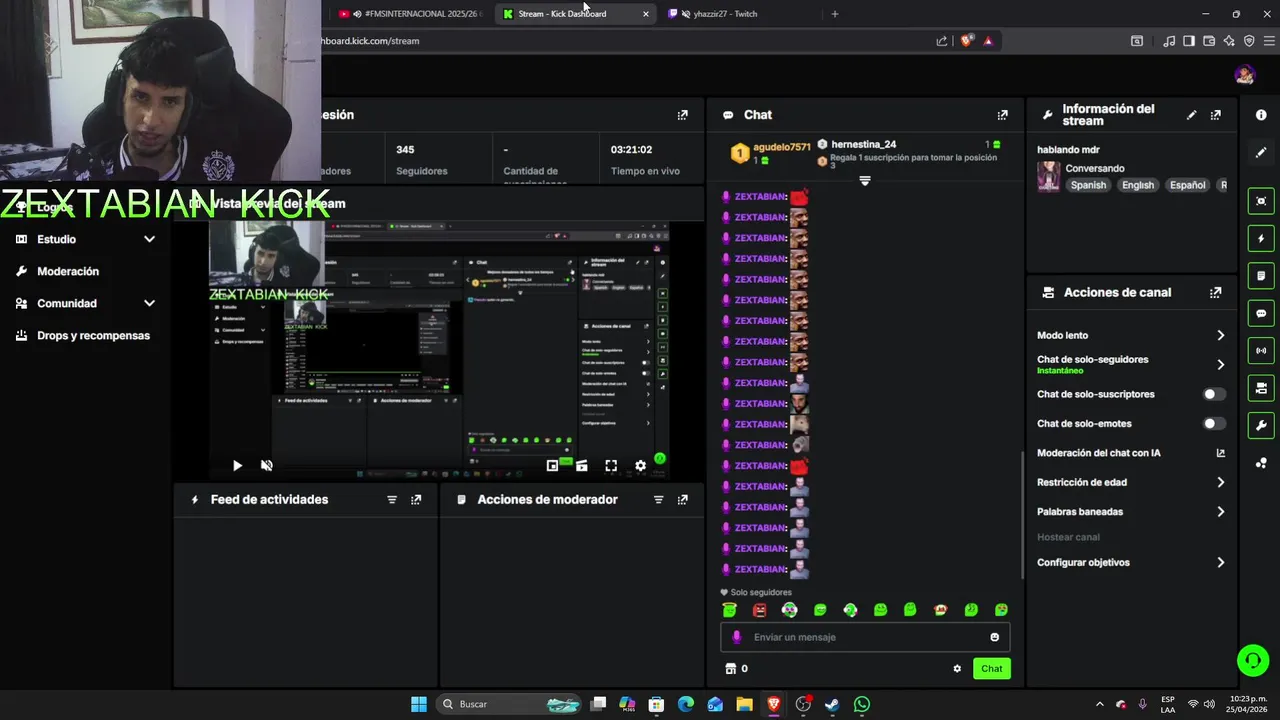Open the chat shop icon
Viewport: 1280px width, 720px height.
point(730,669)
